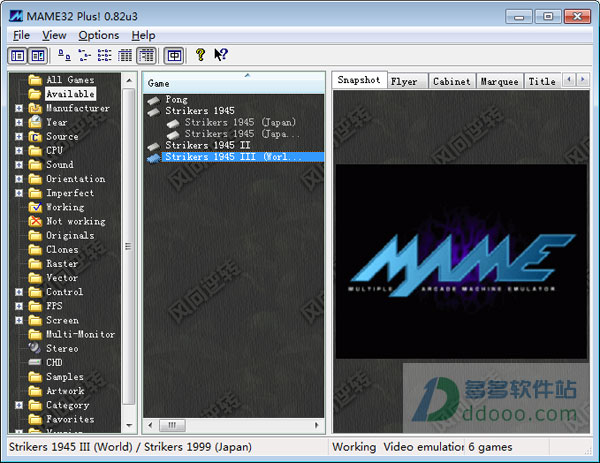This screenshot has height=463, width=600.
Task: Click the Strikers 1945 II game icon
Action: coord(154,146)
